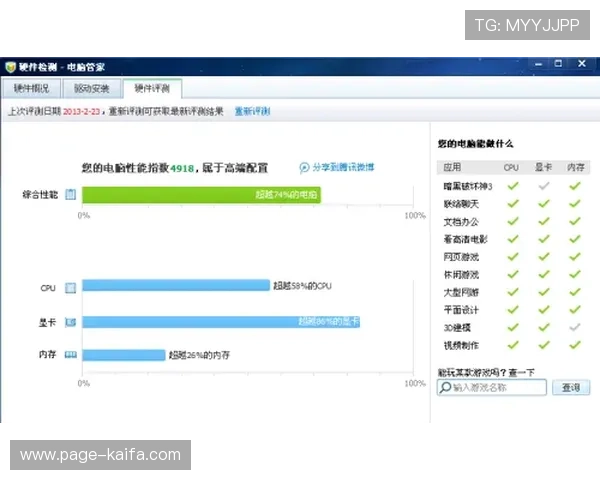Screen dimensions: 600x480
Task: Click the performance score 4918
Action: point(182,168)
